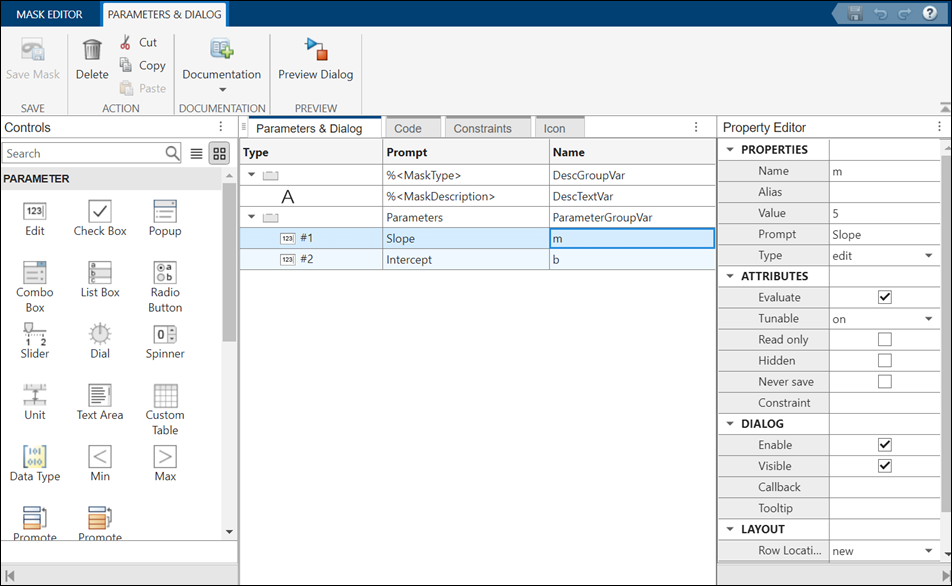This screenshot has height=586, width=952.
Task: Click the Delete trash can icon
Action: pyautogui.click(x=92, y=50)
